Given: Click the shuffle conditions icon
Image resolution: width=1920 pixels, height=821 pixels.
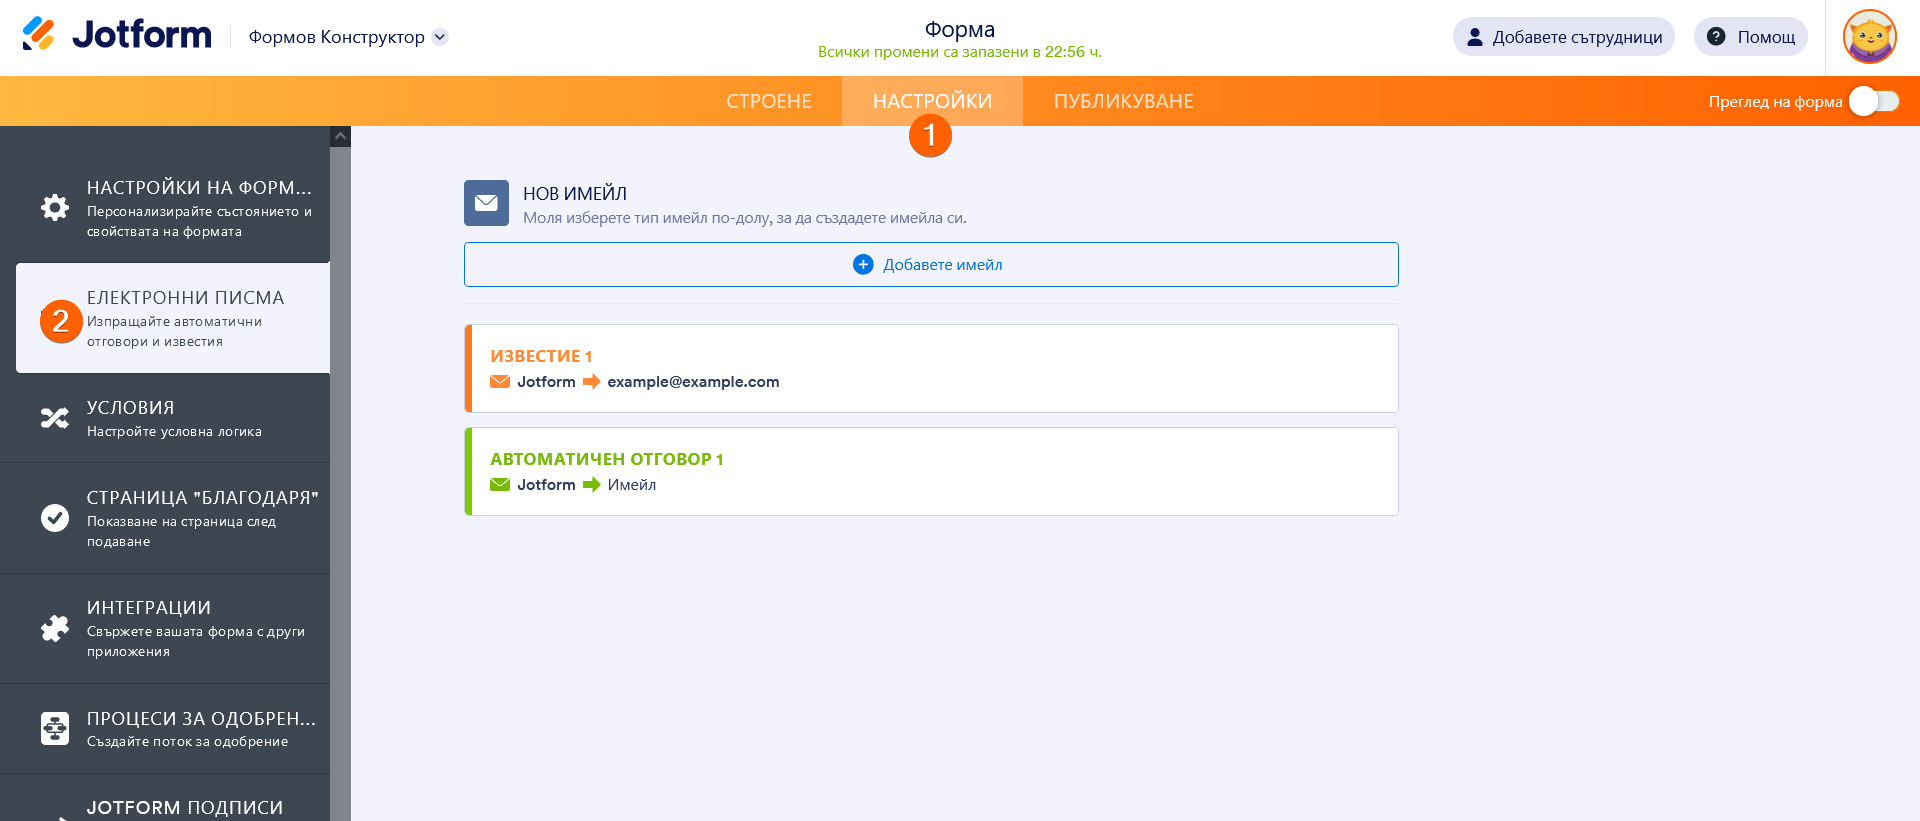Looking at the screenshot, I should (55, 418).
